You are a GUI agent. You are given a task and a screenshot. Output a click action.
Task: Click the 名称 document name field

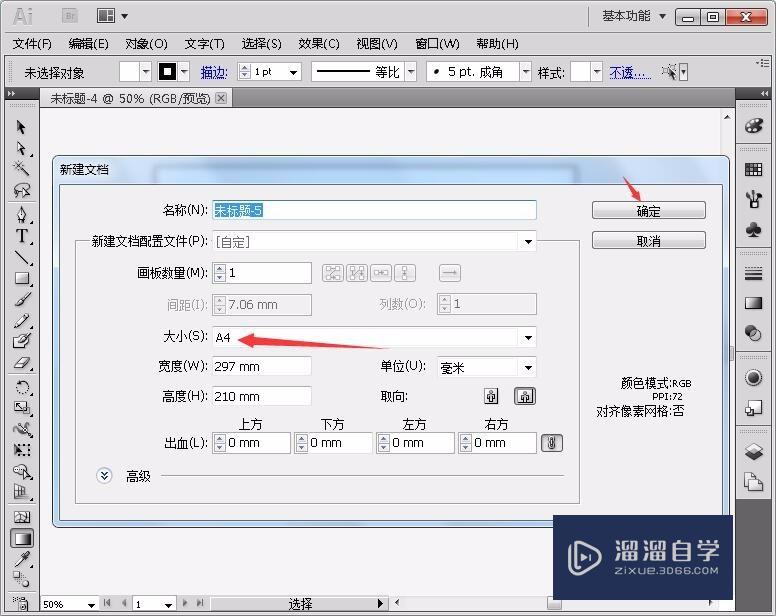(x=374, y=210)
